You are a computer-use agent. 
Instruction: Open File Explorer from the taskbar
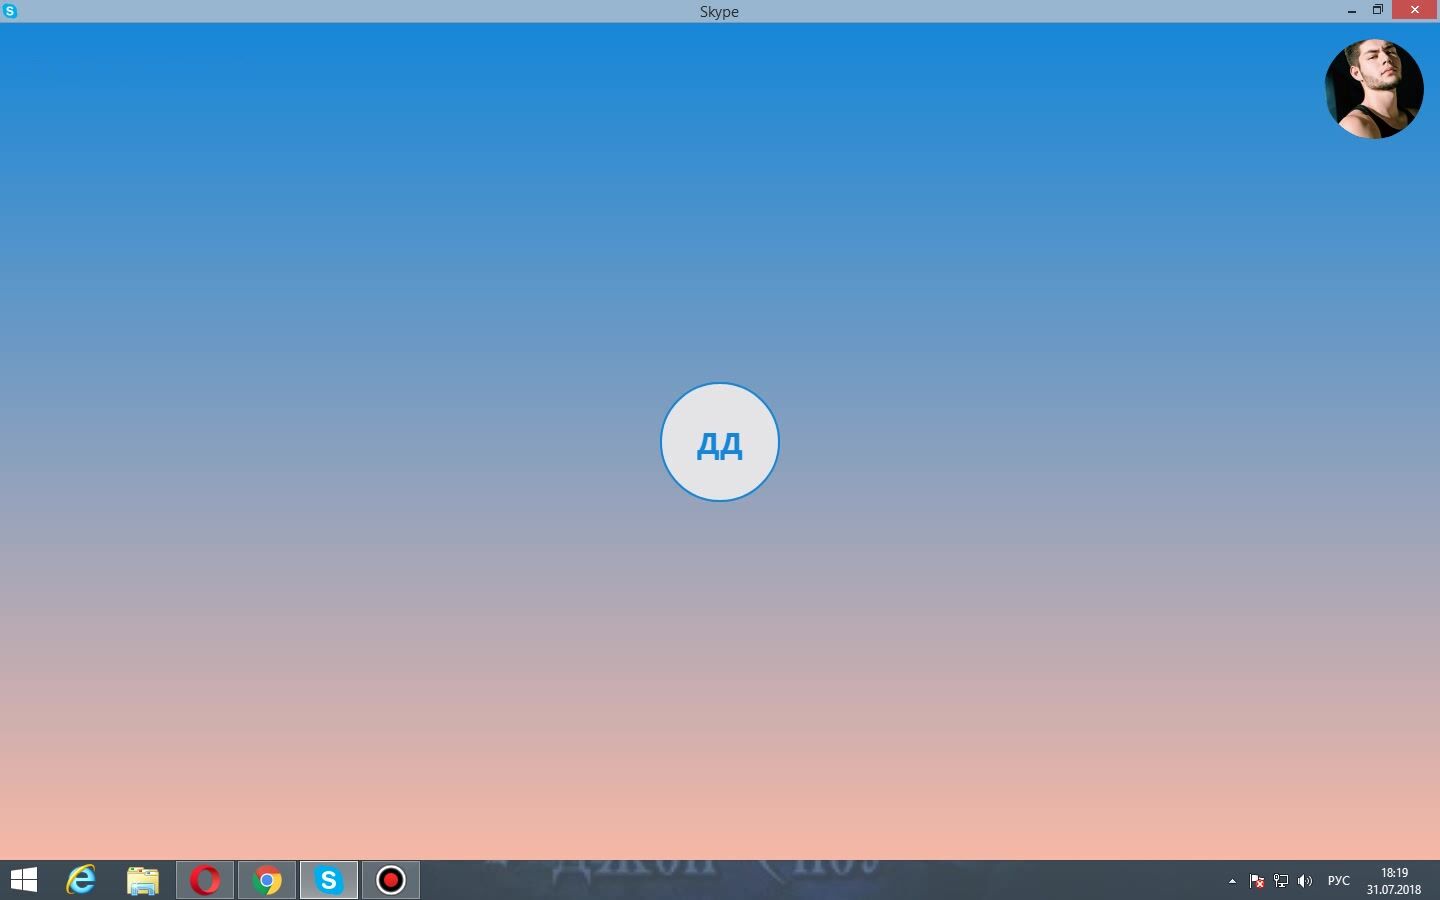click(x=143, y=880)
